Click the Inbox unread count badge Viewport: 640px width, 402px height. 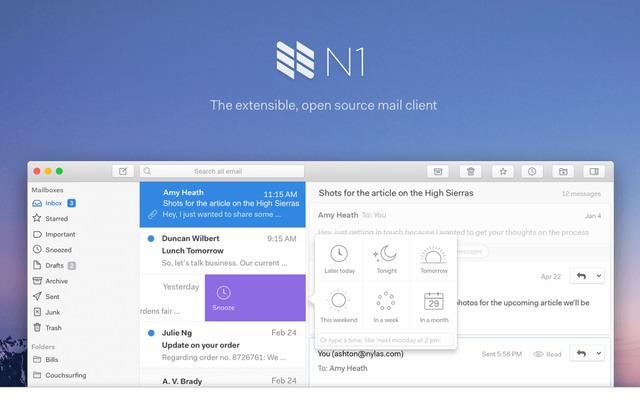point(71,203)
